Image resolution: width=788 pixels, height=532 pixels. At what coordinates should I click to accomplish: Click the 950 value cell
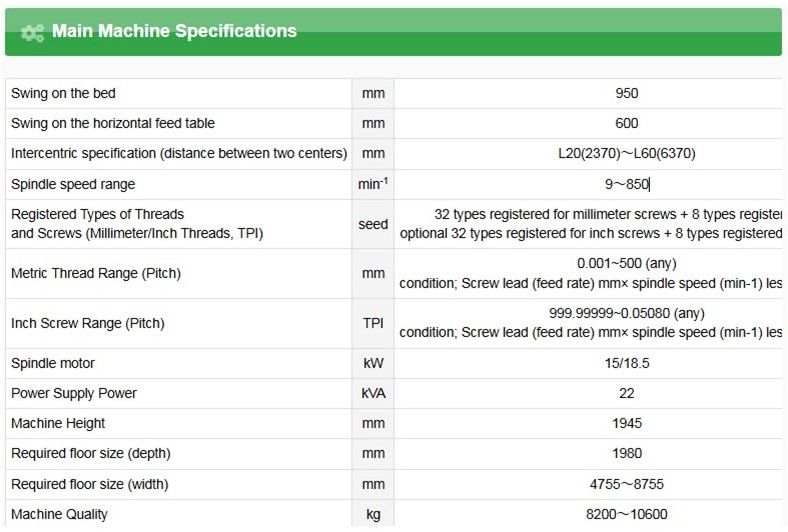[x=627, y=93]
